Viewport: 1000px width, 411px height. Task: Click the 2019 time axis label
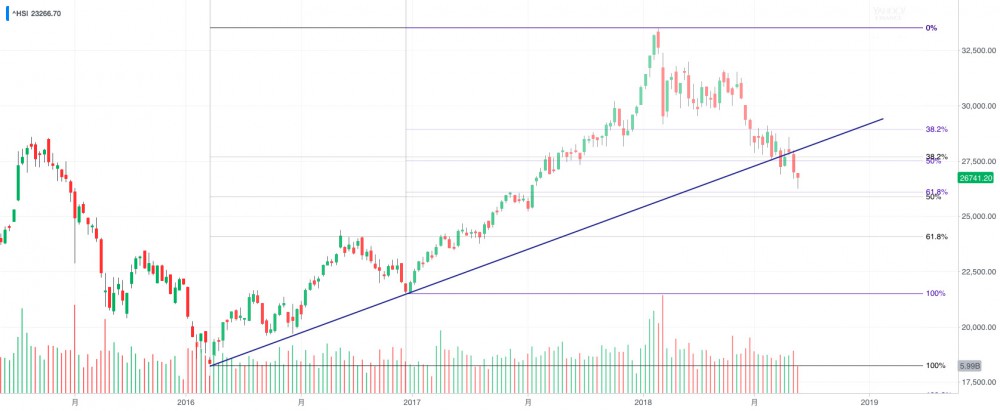pyautogui.click(x=869, y=401)
